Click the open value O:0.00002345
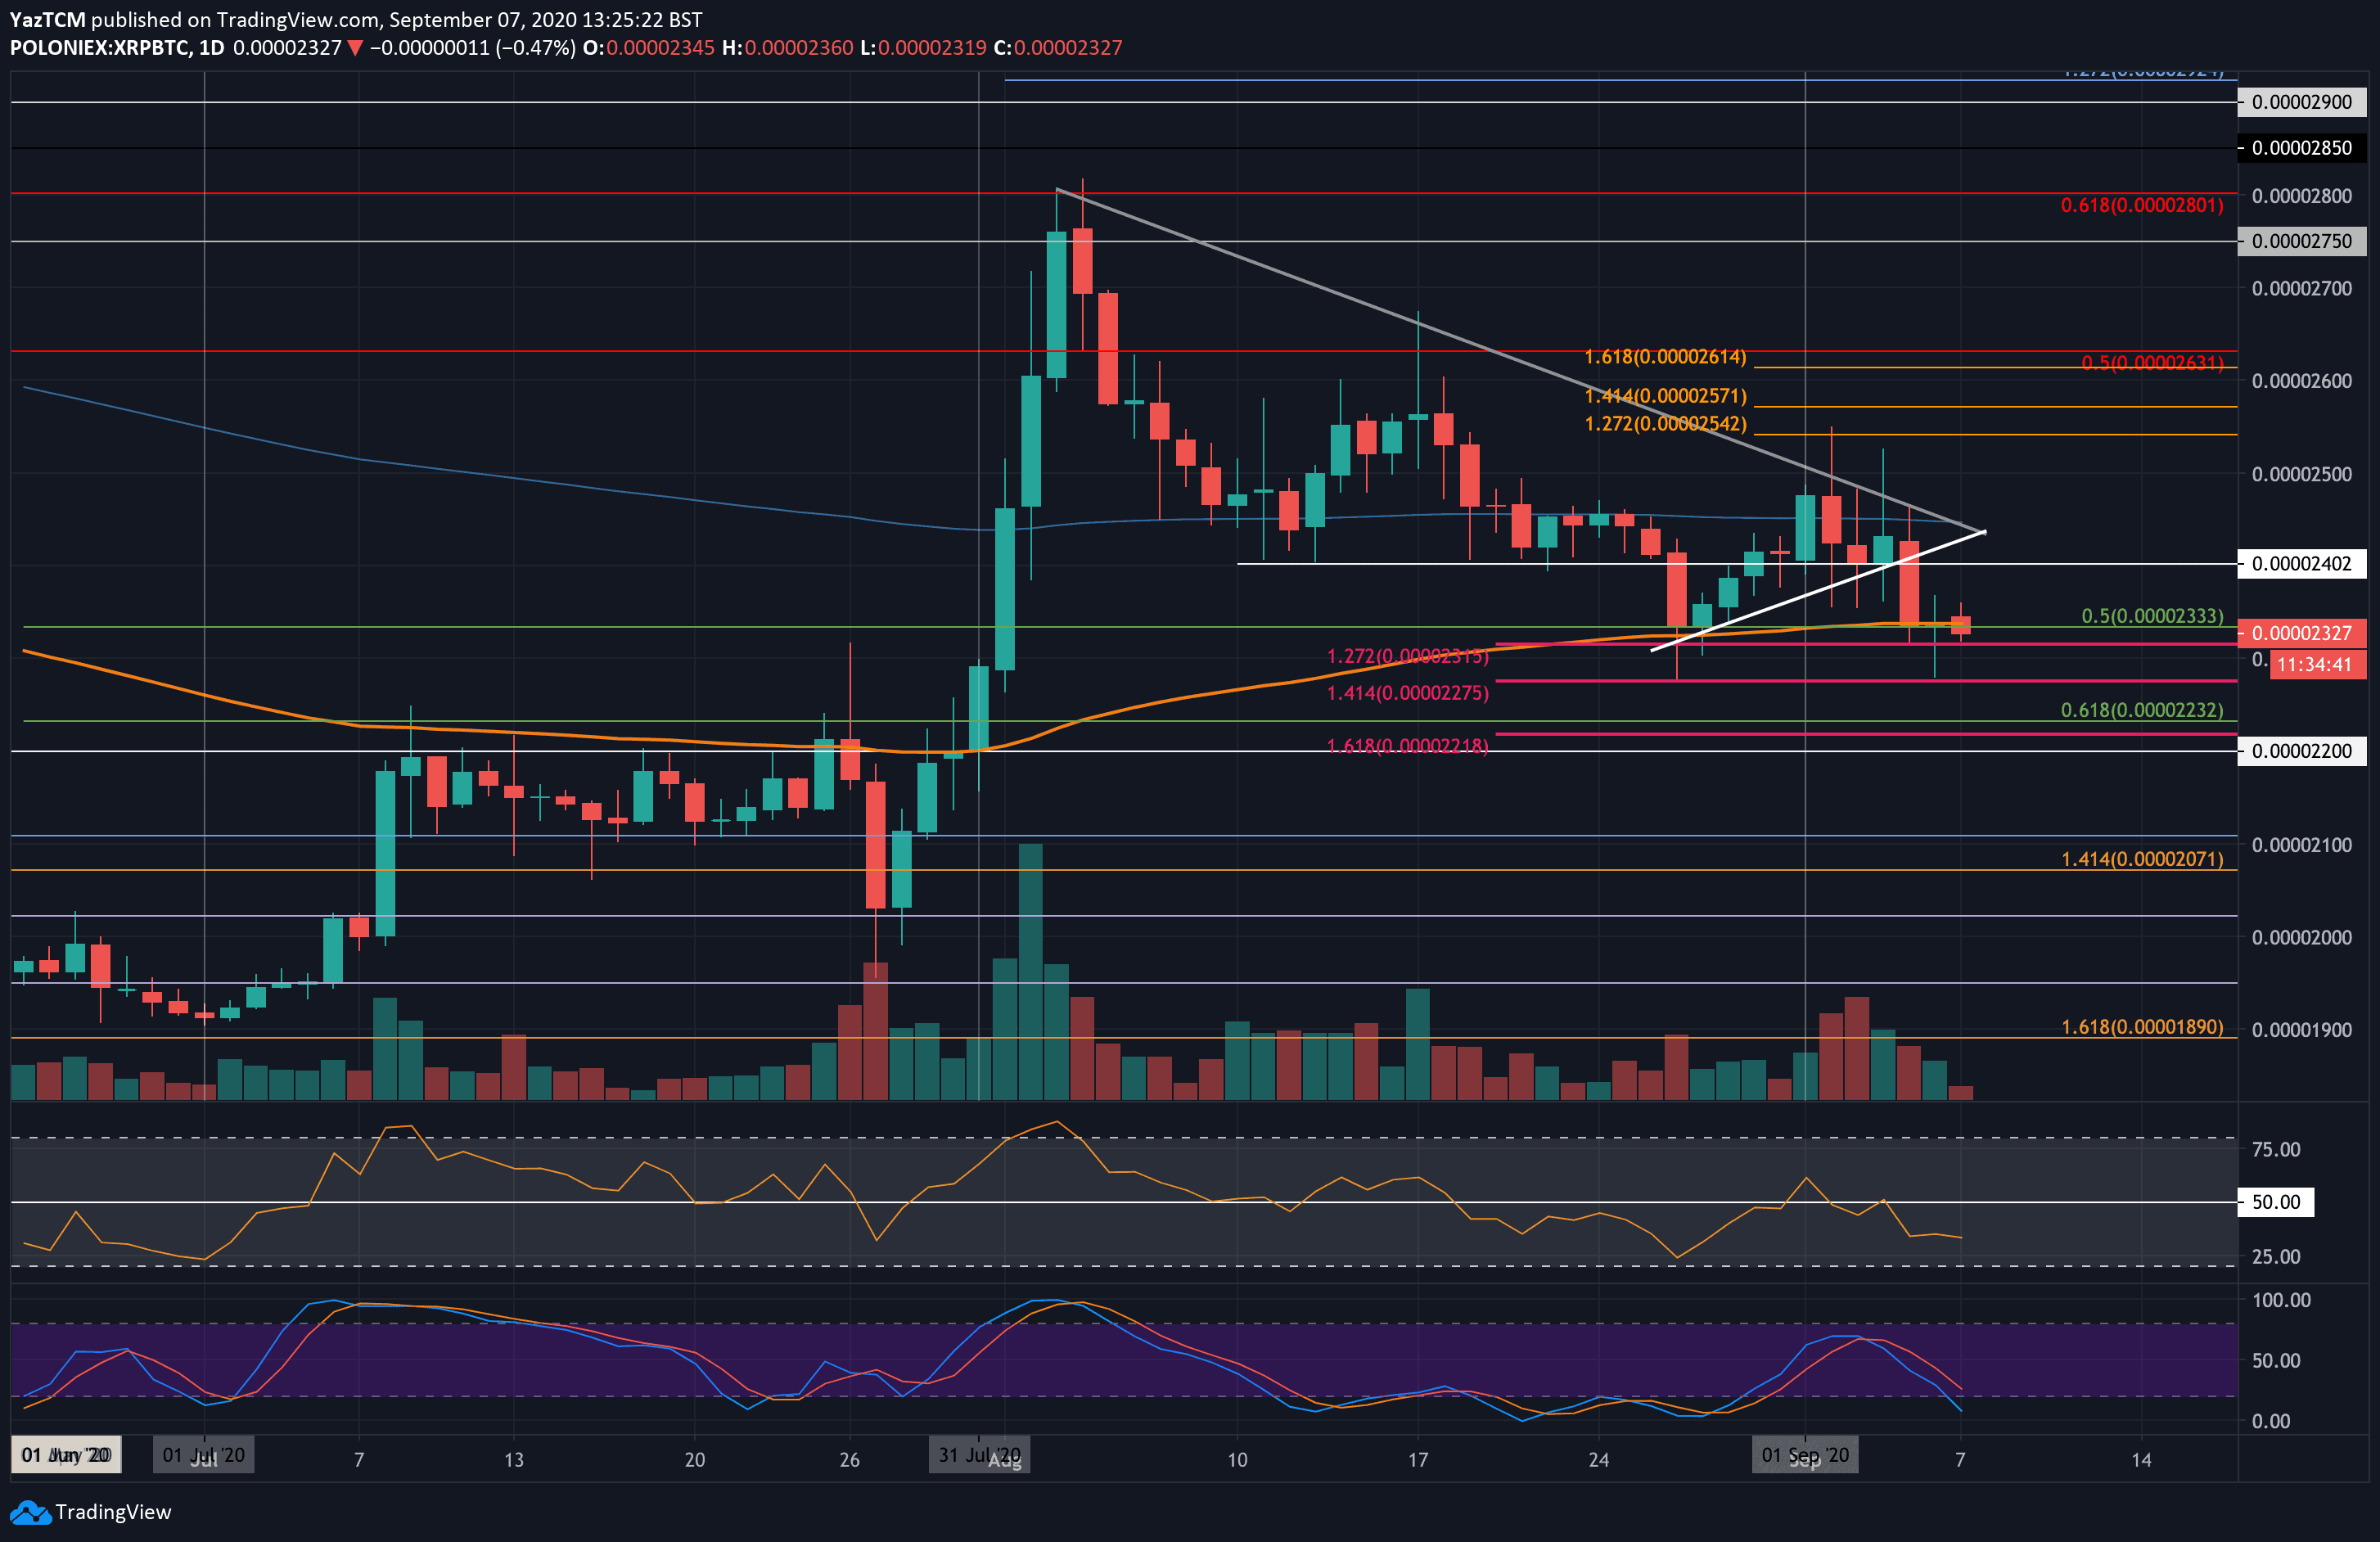The width and height of the screenshot is (2380, 1542). coord(649,48)
